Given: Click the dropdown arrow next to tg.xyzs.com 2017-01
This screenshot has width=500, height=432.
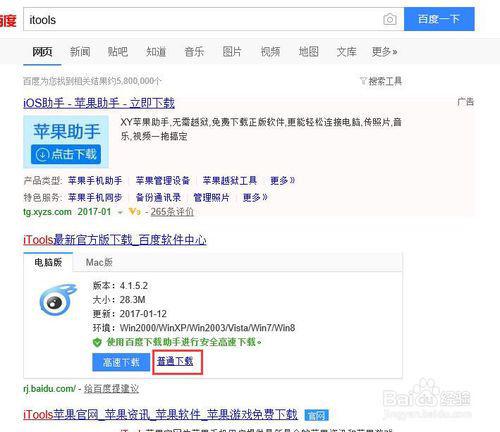Looking at the screenshot, I should pyautogui.click(x=120, y=212).
